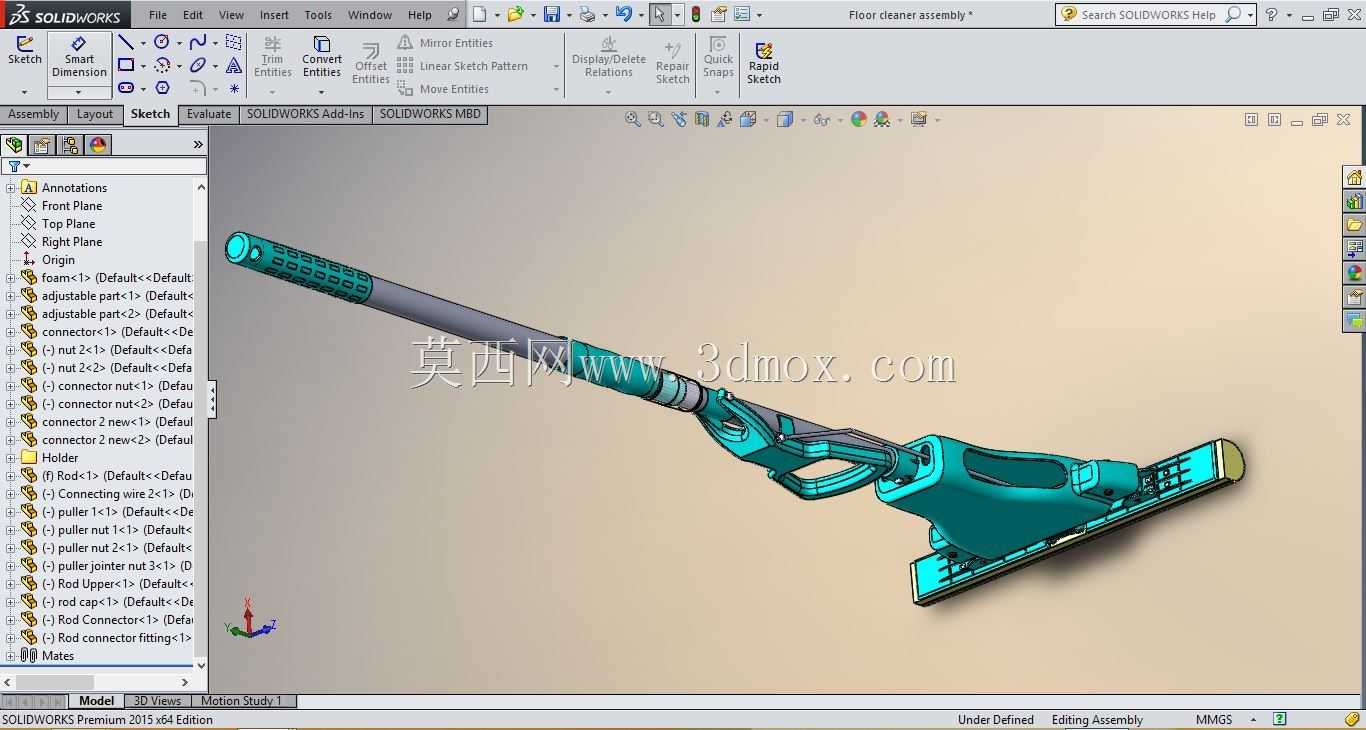This screenshot has width=1366, height=730.
Task: Click Zoom to Area magnifier icon
Action: 656,119
